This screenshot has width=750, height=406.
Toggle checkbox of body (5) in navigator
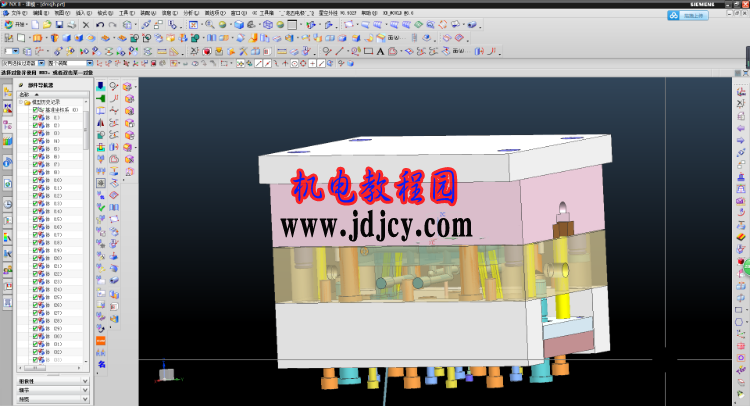click(x=35, y=149)
